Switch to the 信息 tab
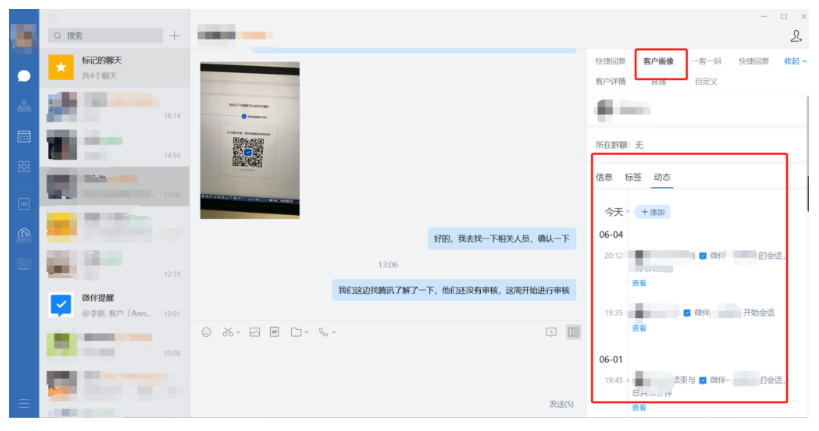The height and width of the screenshot is (431, 819). point(604,177)
